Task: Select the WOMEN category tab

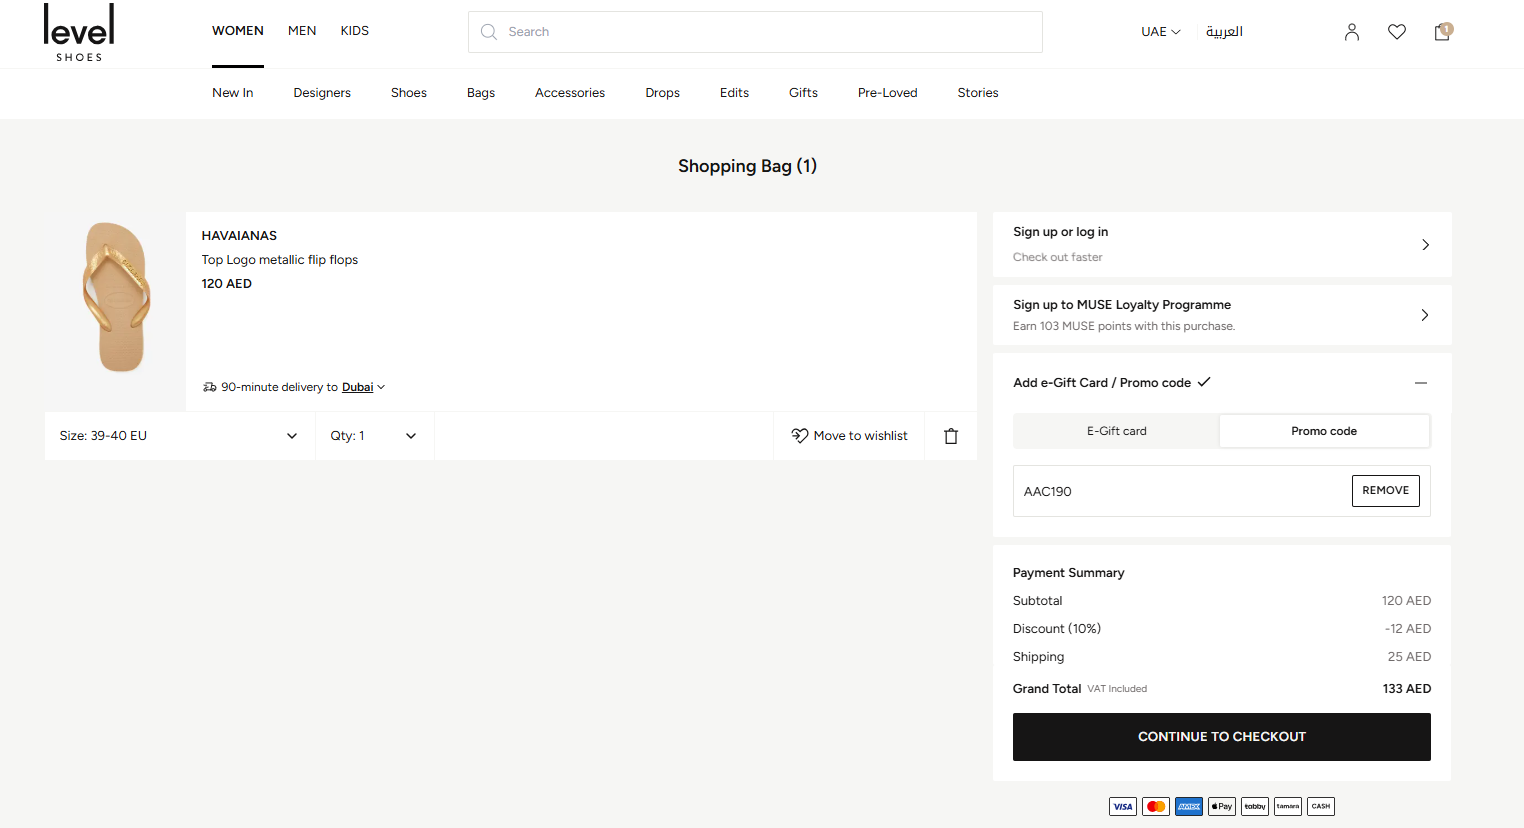Action: pos(238,31)
